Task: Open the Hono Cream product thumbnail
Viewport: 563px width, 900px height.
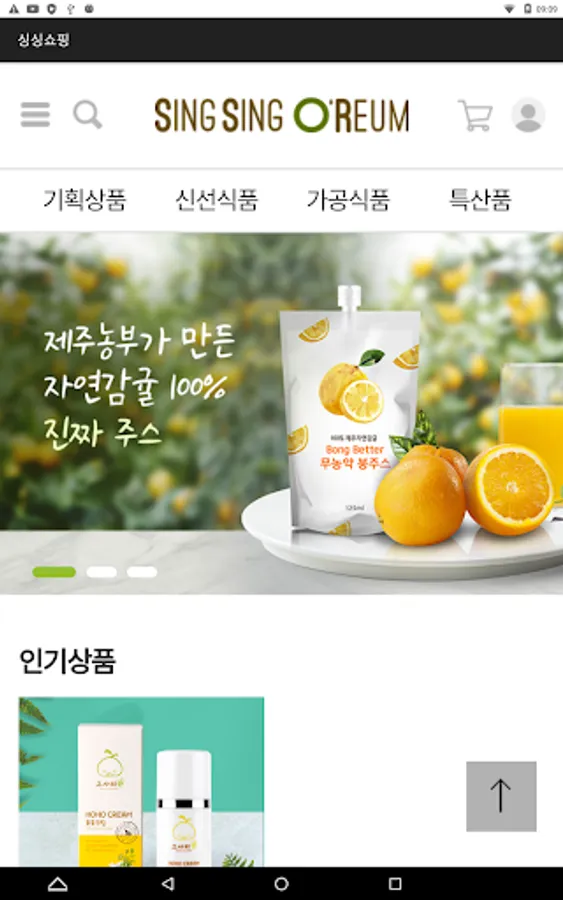Action: pyautogui.click(x=141, y=782)
